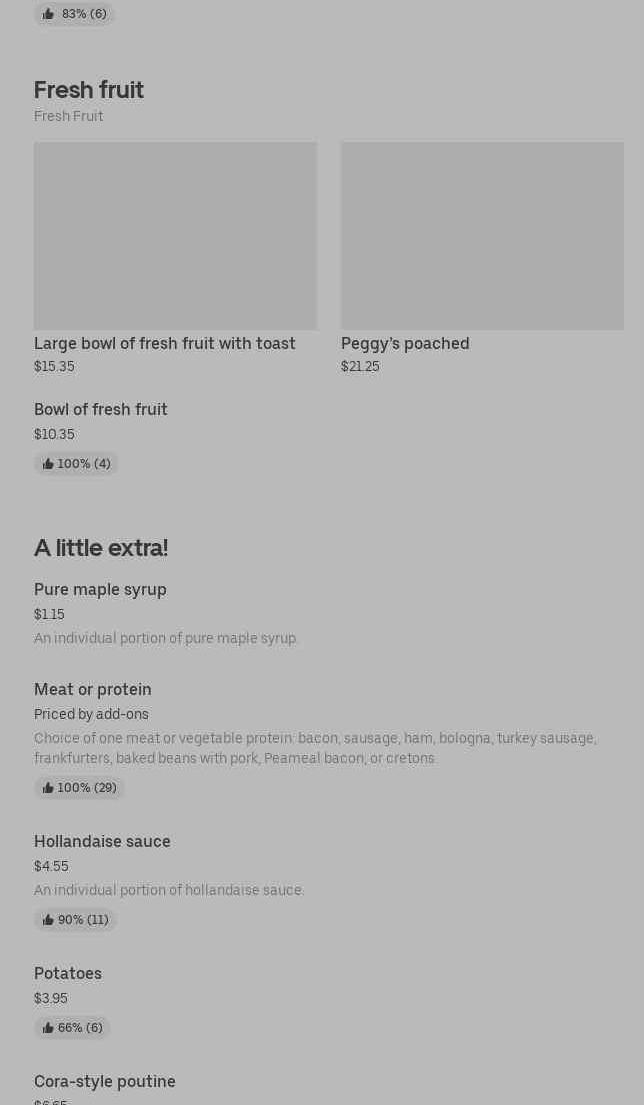
Task: Click the $15.35 price of large fruit bowl
Action: click(54, 367)
